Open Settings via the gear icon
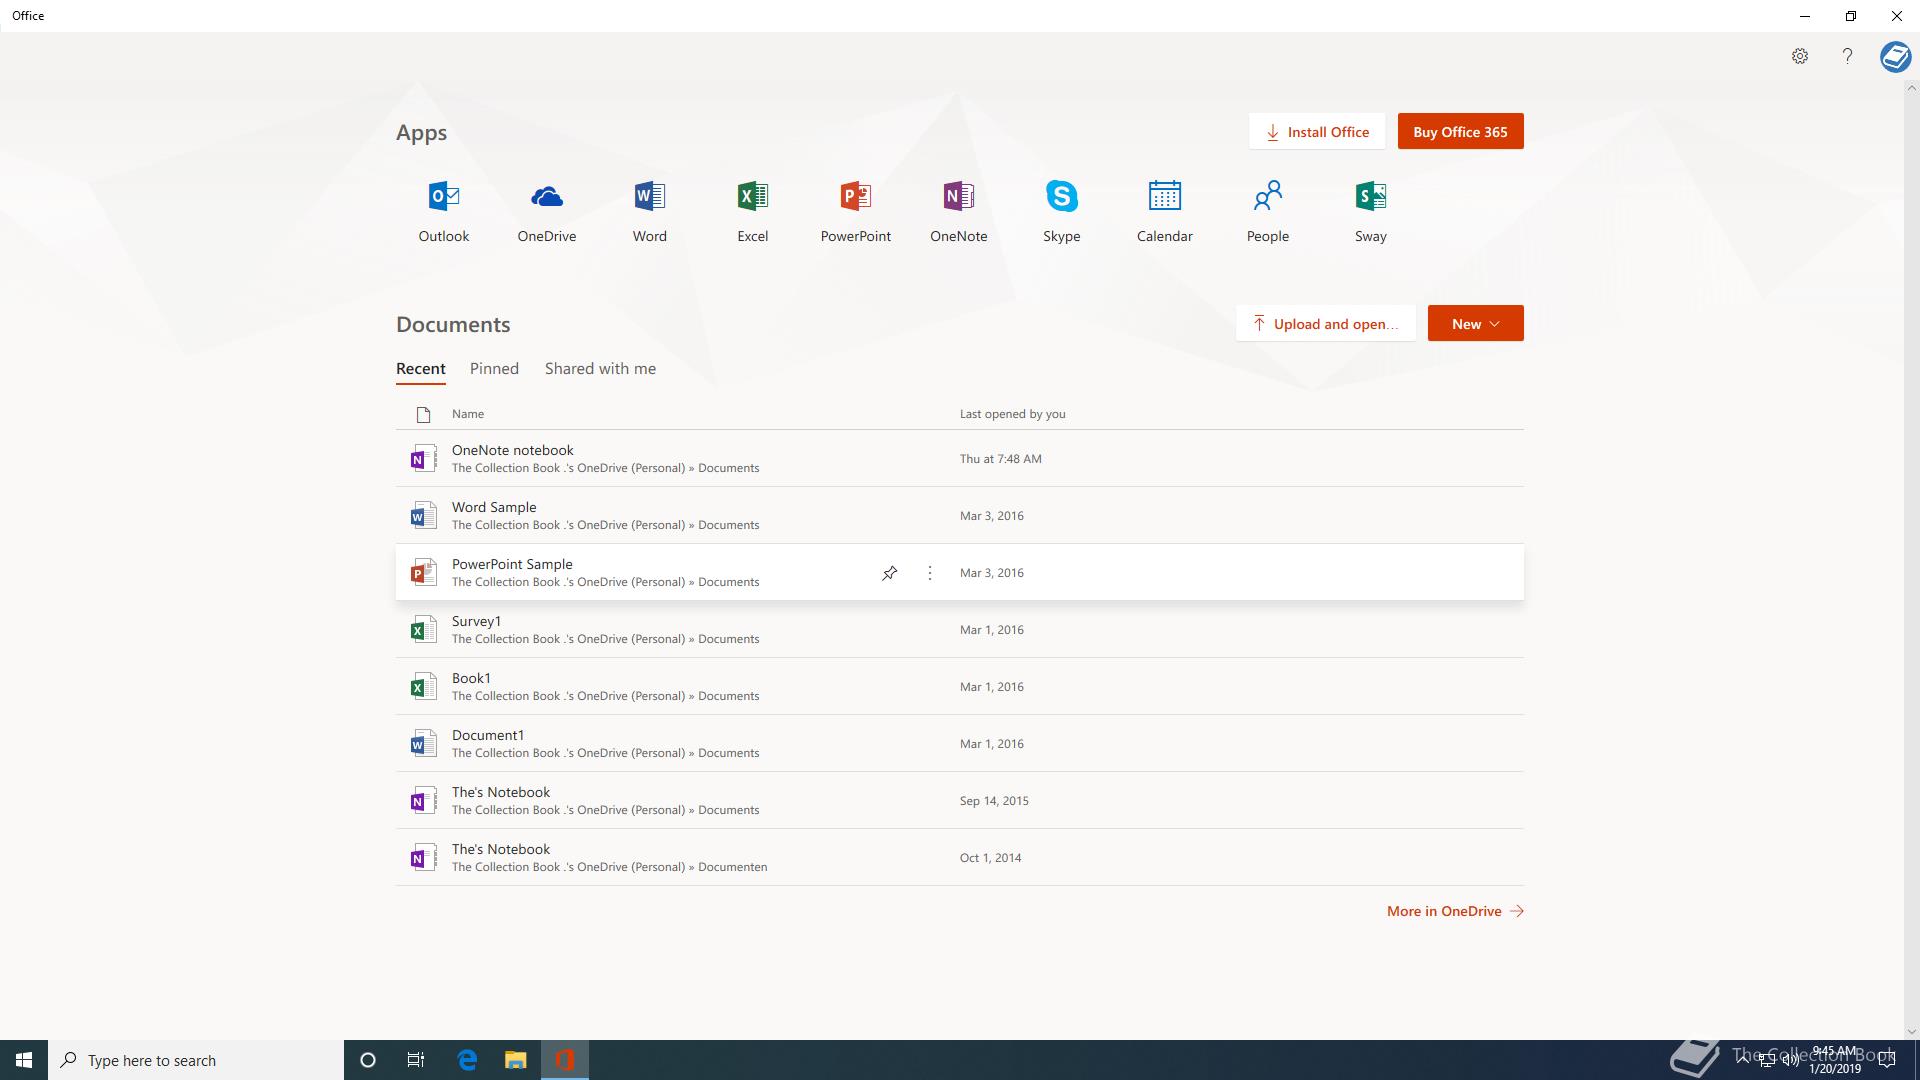The height and width of the screenshot is (1080, 1920). (x=1800, y=56)
